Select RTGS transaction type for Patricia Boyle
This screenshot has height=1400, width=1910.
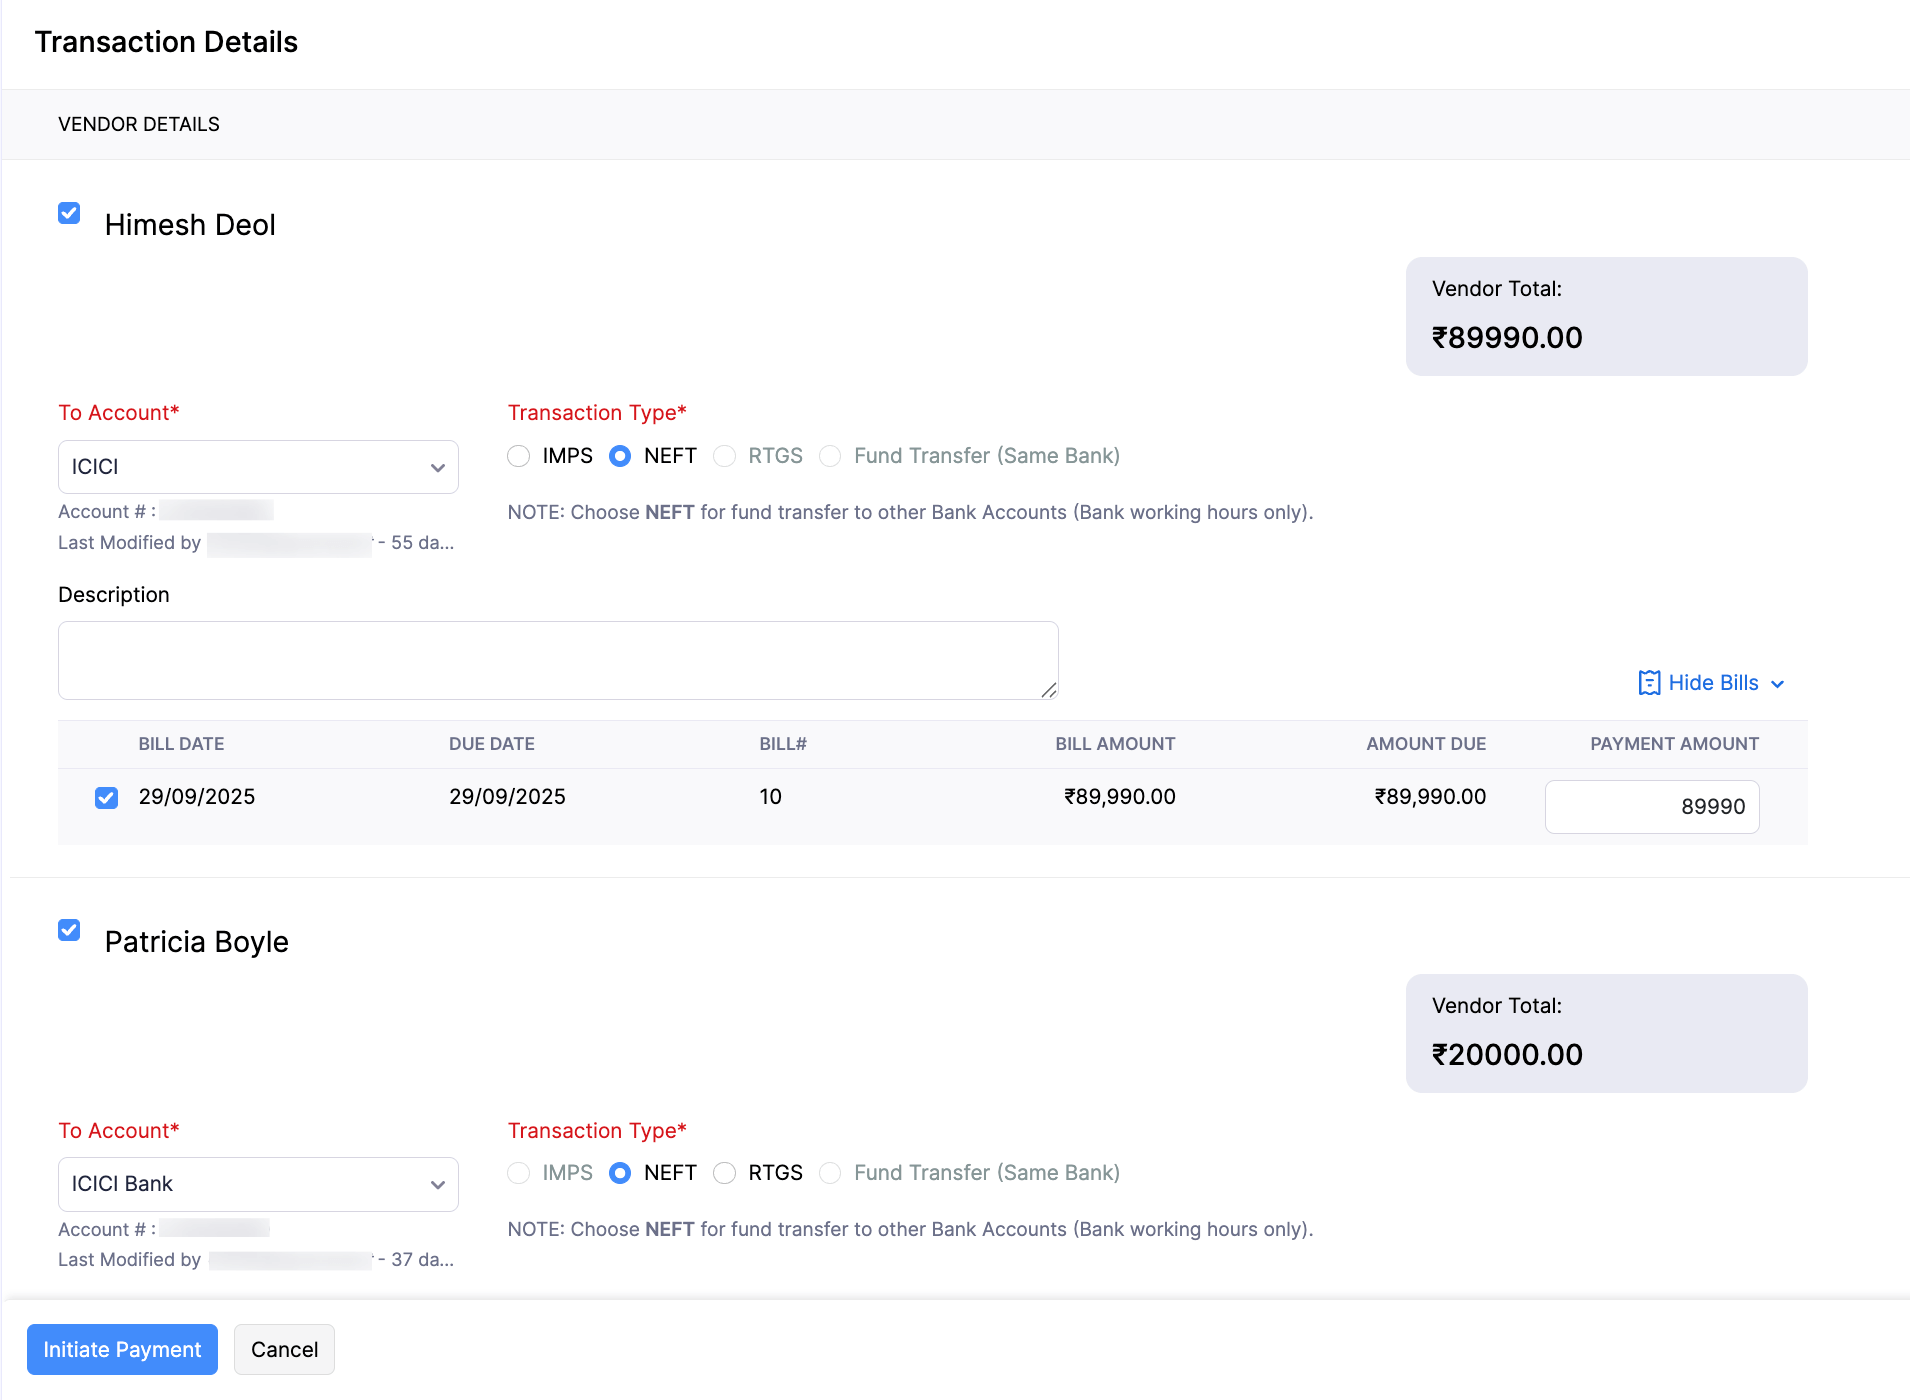(x=724, y=1173)
